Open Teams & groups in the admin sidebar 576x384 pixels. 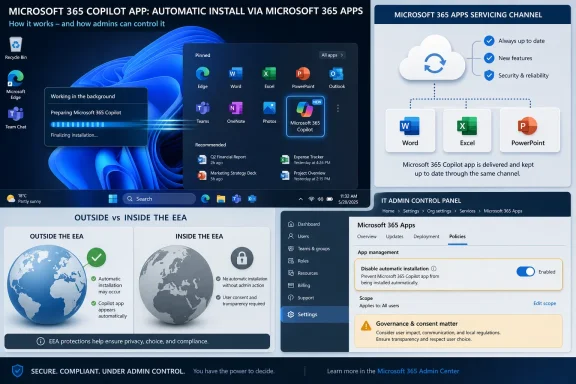click(309, 249)
